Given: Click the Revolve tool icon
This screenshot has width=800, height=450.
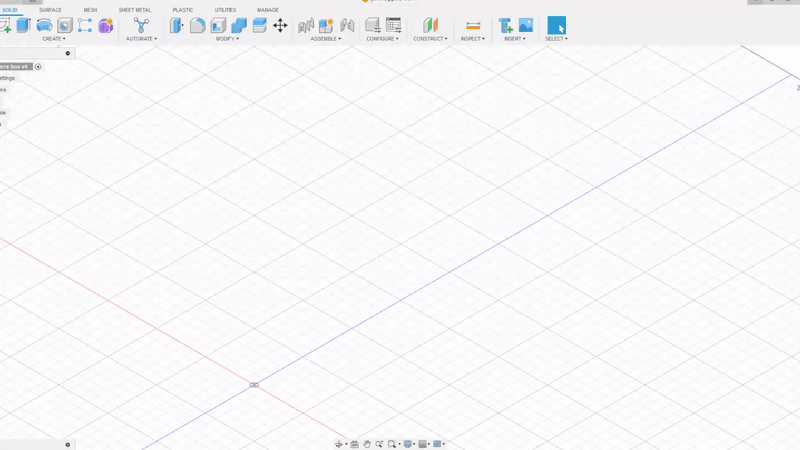Looking at the screenshot, I should click(45, 25).
